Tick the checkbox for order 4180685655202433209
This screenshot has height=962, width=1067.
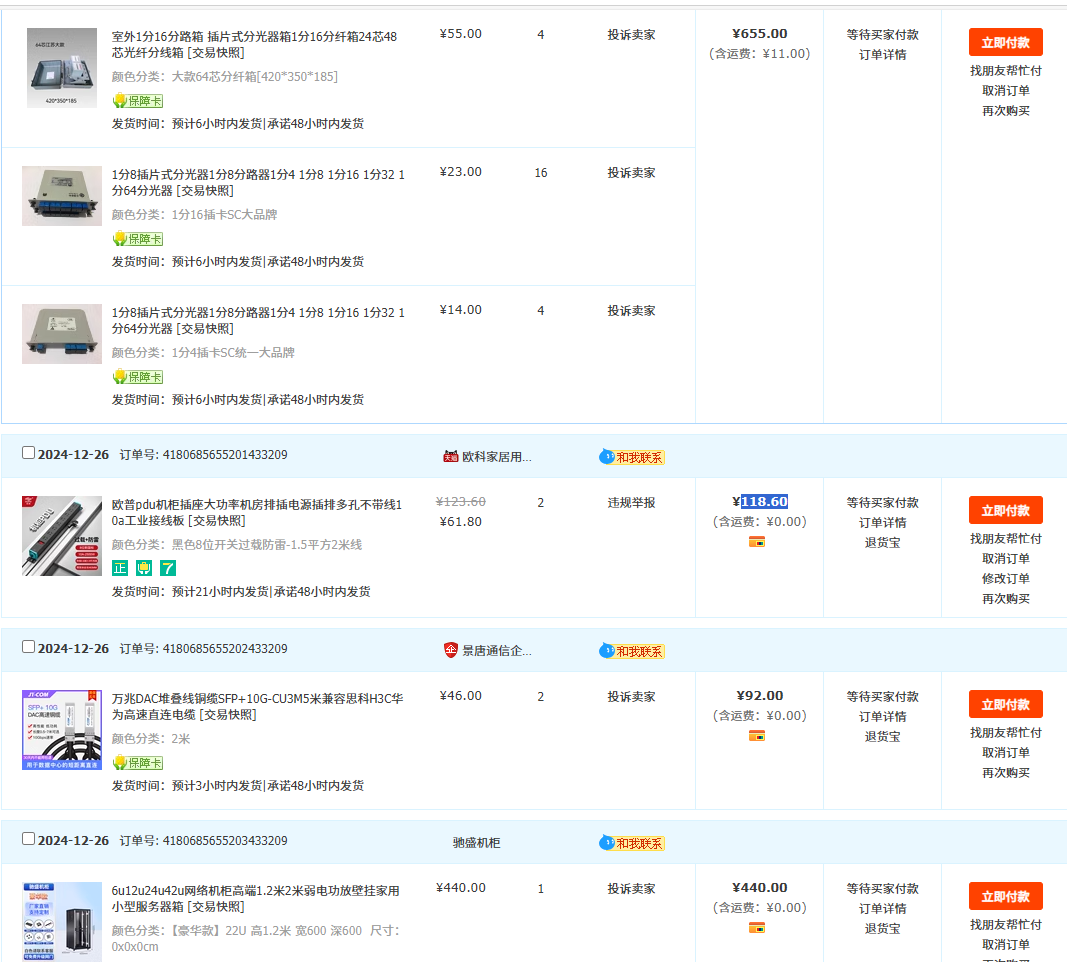28,647
